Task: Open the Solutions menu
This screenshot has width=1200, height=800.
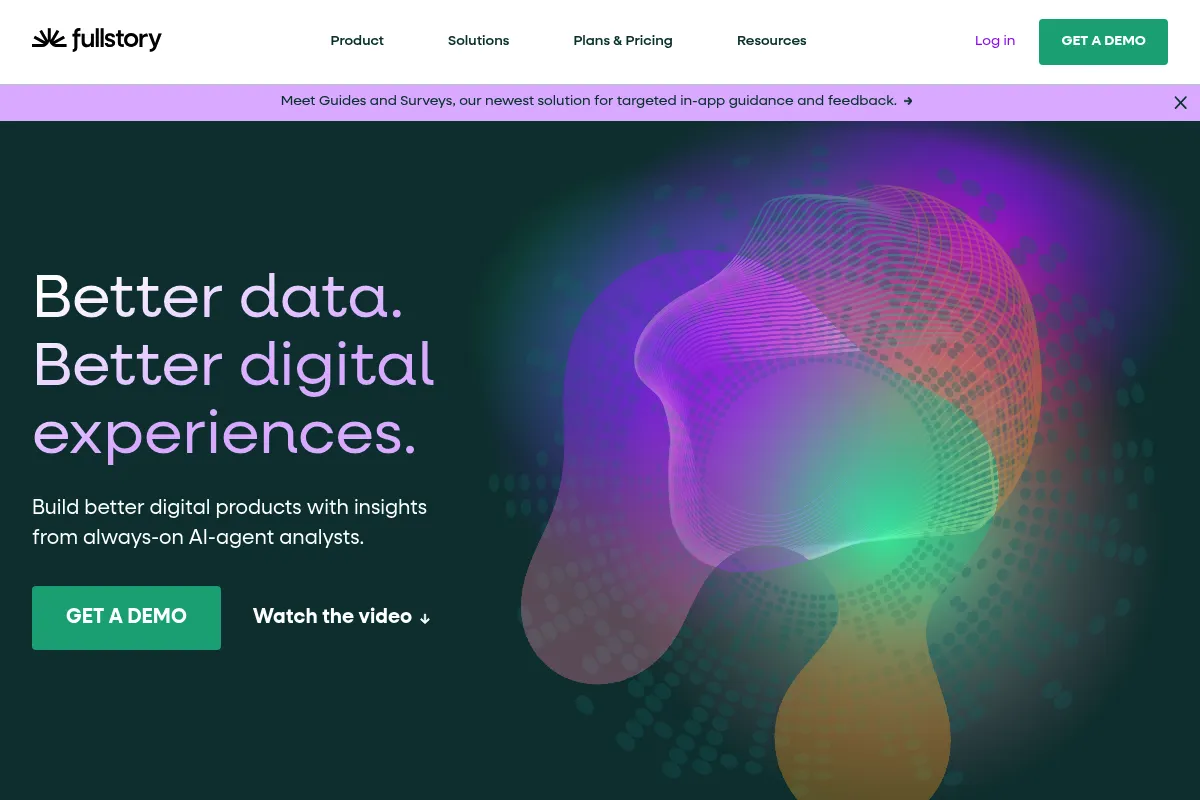Action: pyautogui.click(x=478, y=41)
